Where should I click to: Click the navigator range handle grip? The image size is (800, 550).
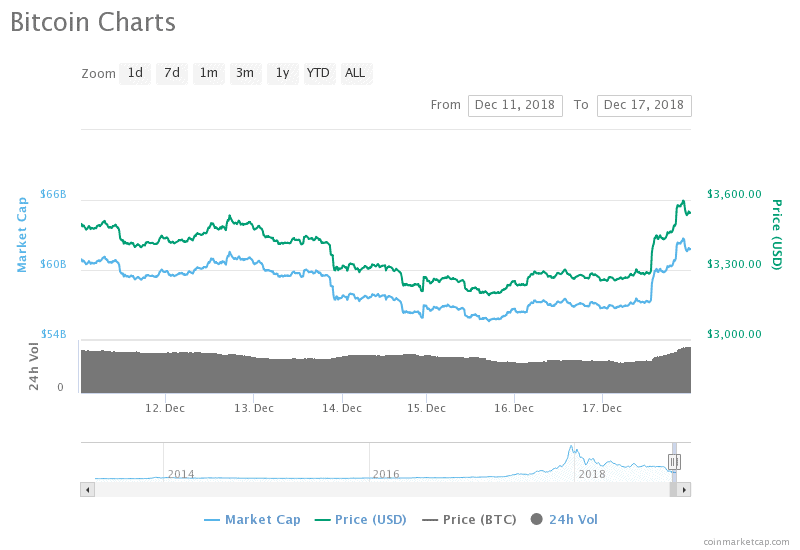coord(674,462)
